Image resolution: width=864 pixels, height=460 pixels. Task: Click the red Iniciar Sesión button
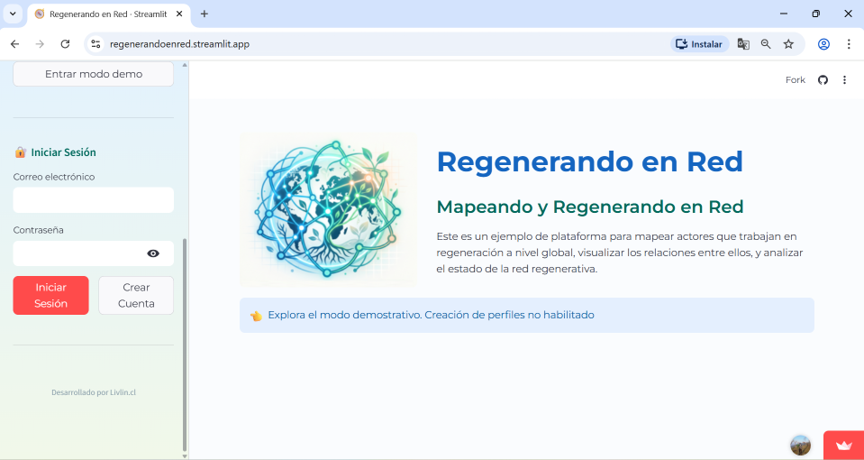coord(51,295)
